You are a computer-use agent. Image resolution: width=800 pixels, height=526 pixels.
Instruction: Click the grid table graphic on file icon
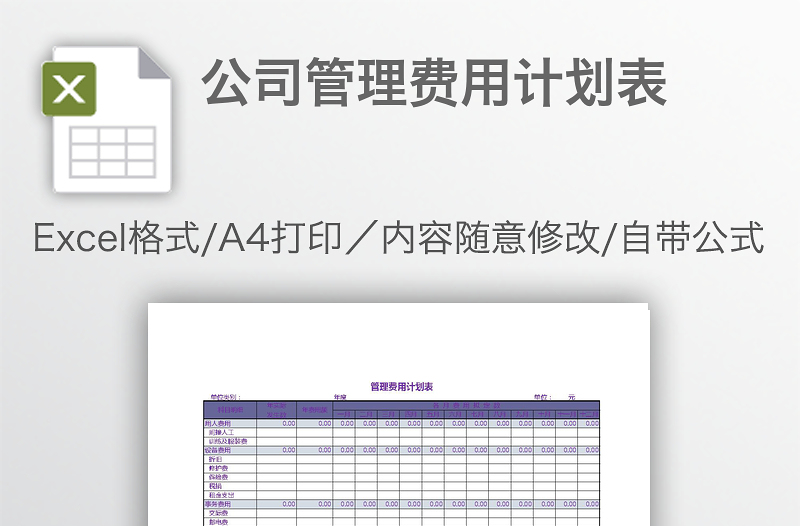[x=112, y=150]
